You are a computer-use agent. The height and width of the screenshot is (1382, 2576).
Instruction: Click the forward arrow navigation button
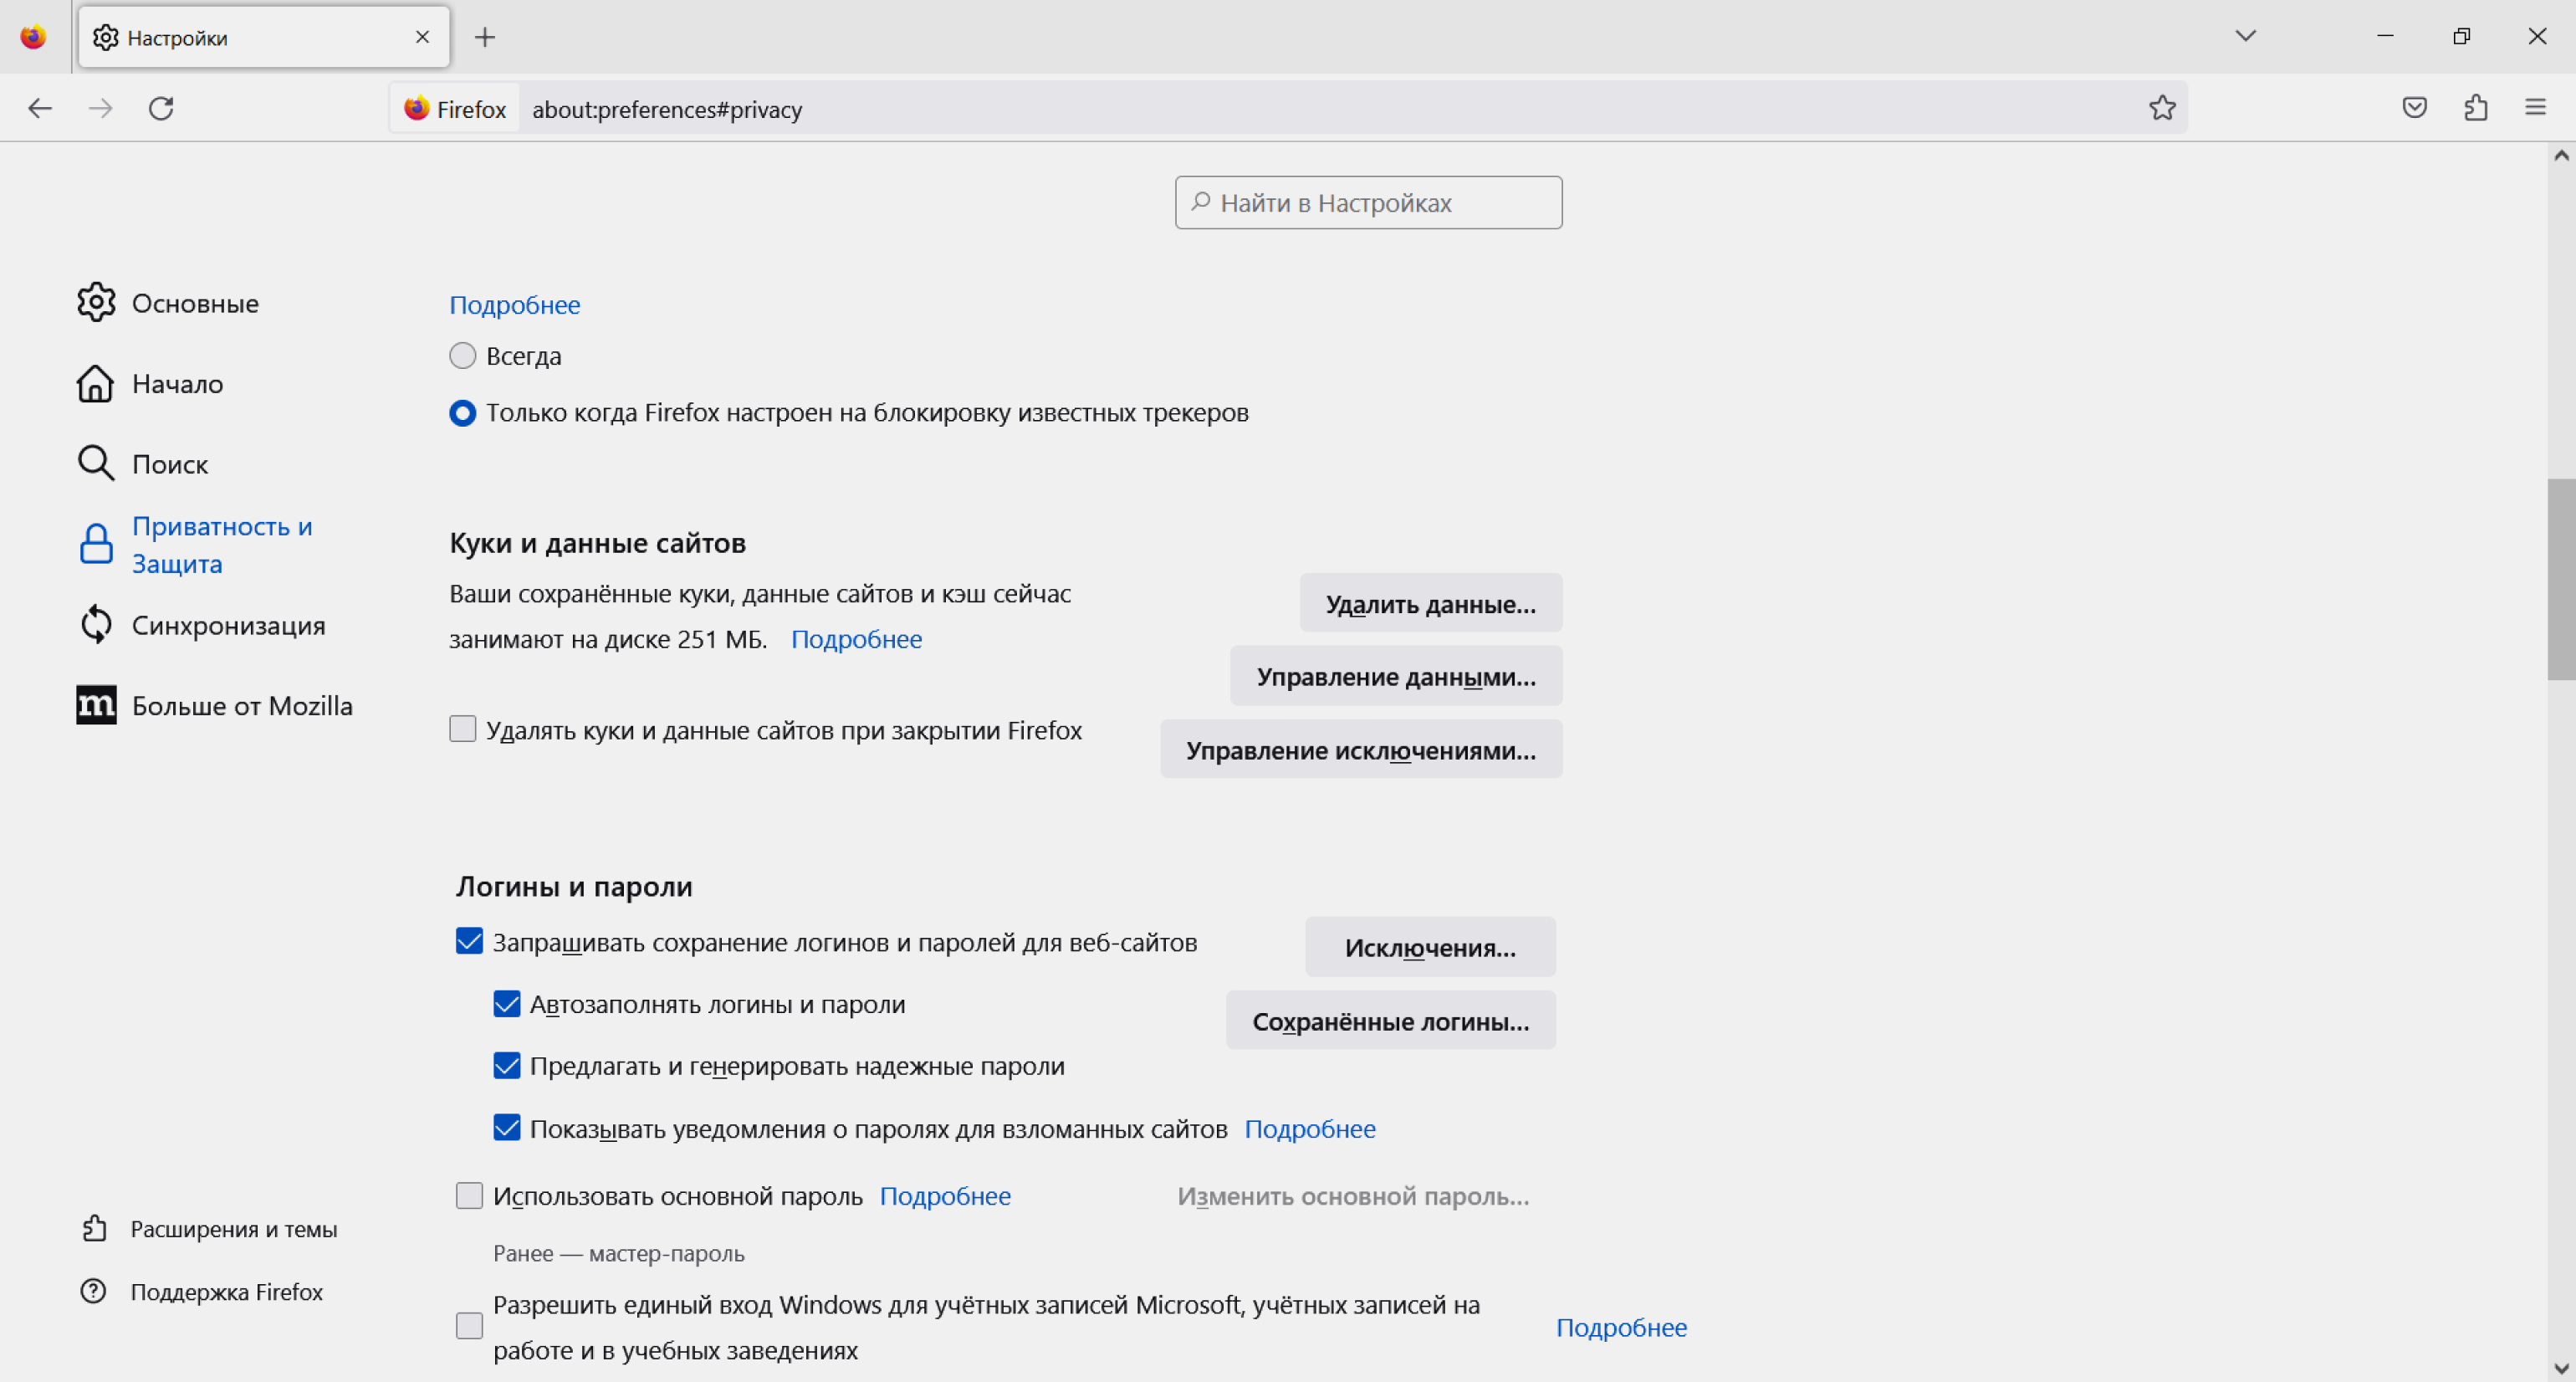tap(100, 108)
